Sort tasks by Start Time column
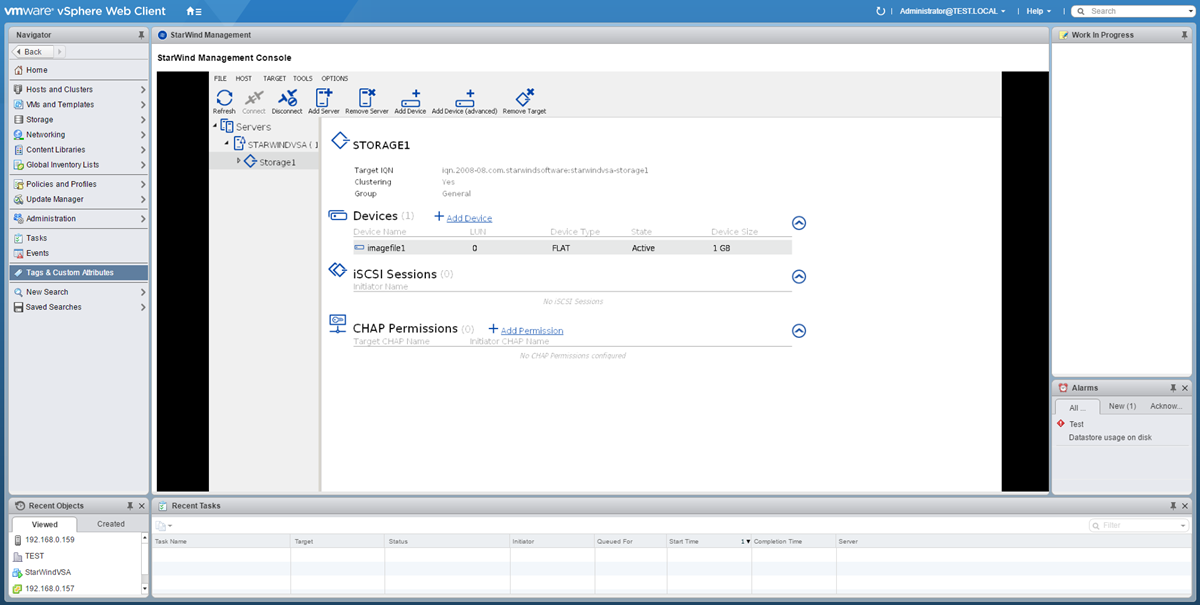The image size is (1200, 605). click(709, 541)
